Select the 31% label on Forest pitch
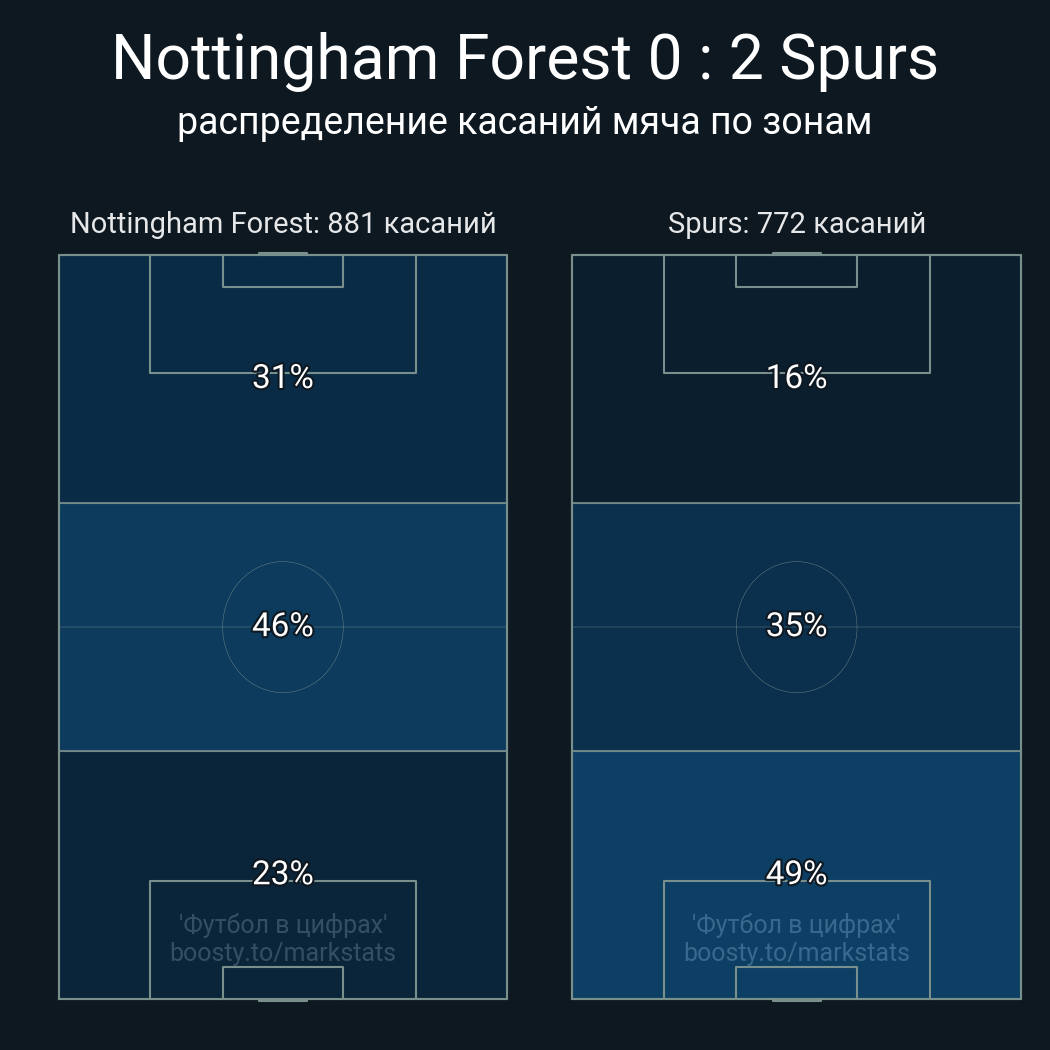The image size is (1050, 1050). pos(283,377)
